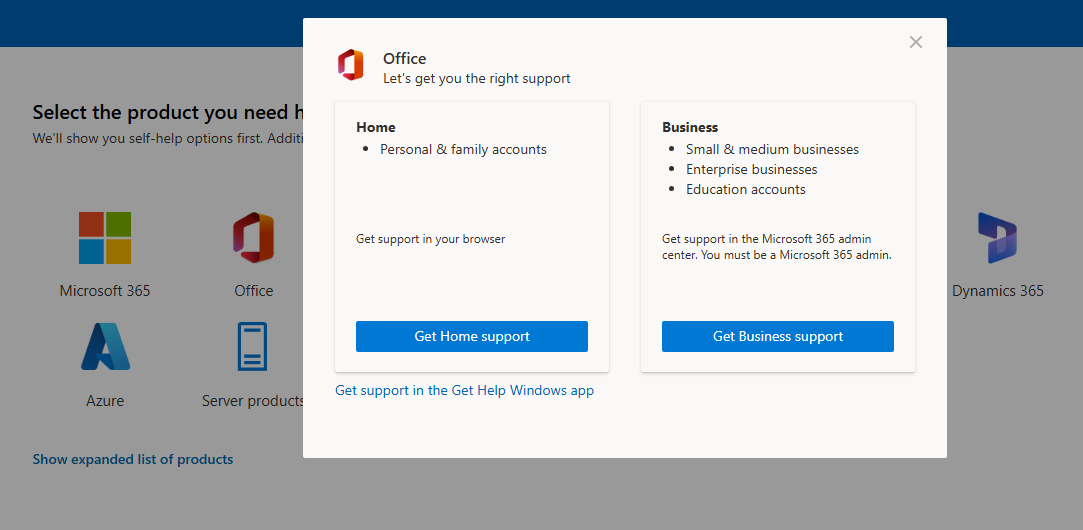Image resolution: width=1083 pixels, height=530 pixels.
Task: Click the Office label under product icon
Action: coord(253,291)
